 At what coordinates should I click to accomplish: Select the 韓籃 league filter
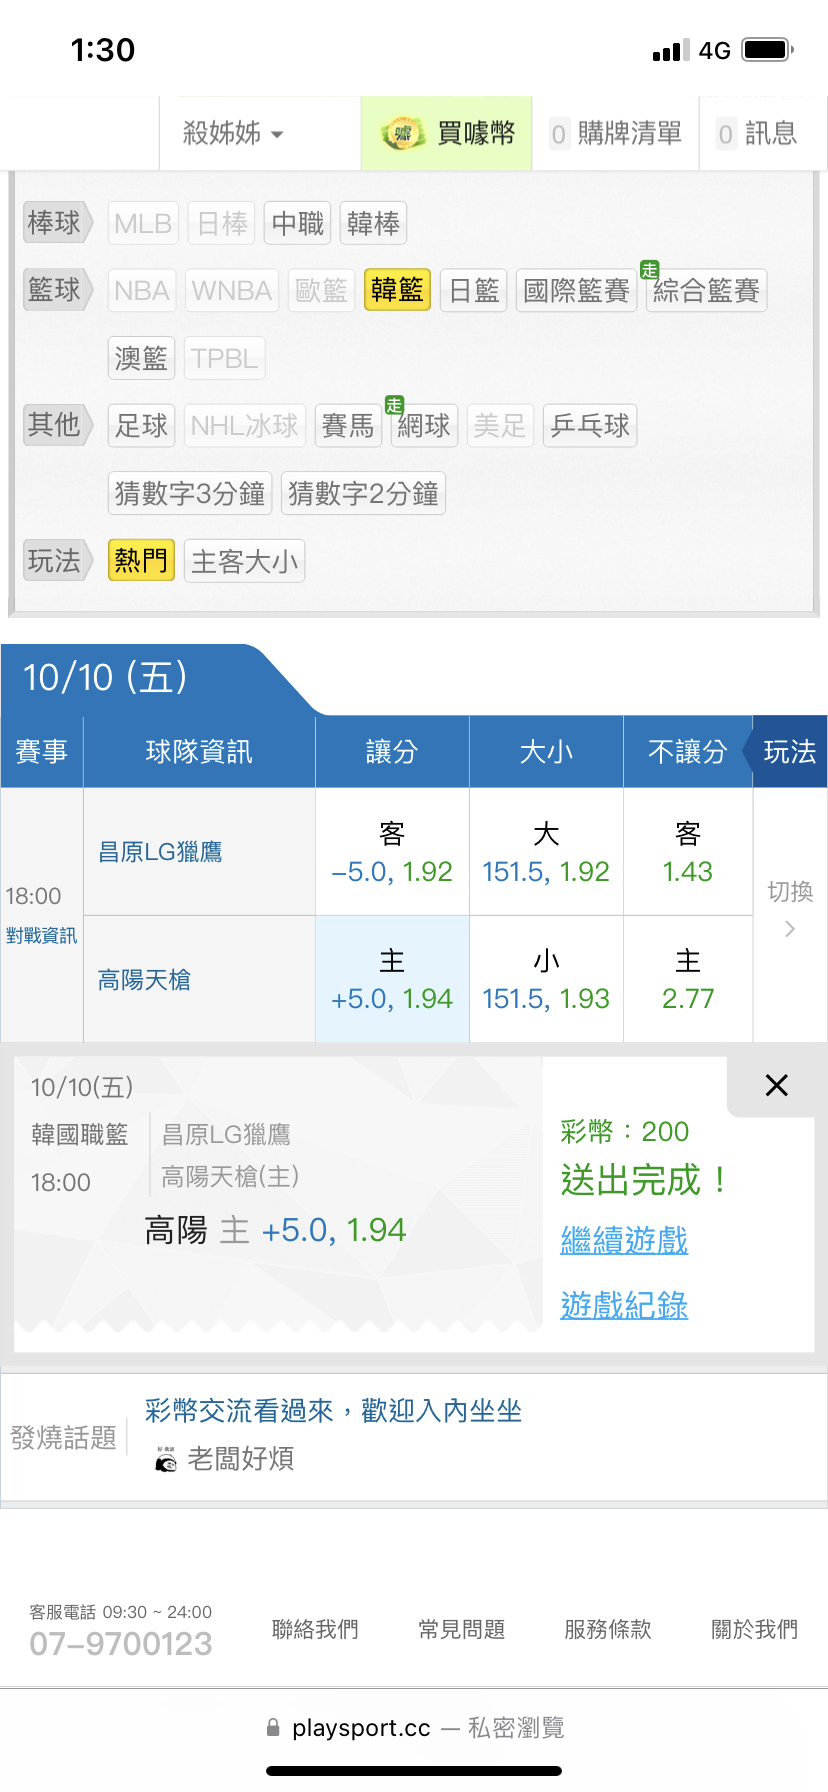[397, 290]
